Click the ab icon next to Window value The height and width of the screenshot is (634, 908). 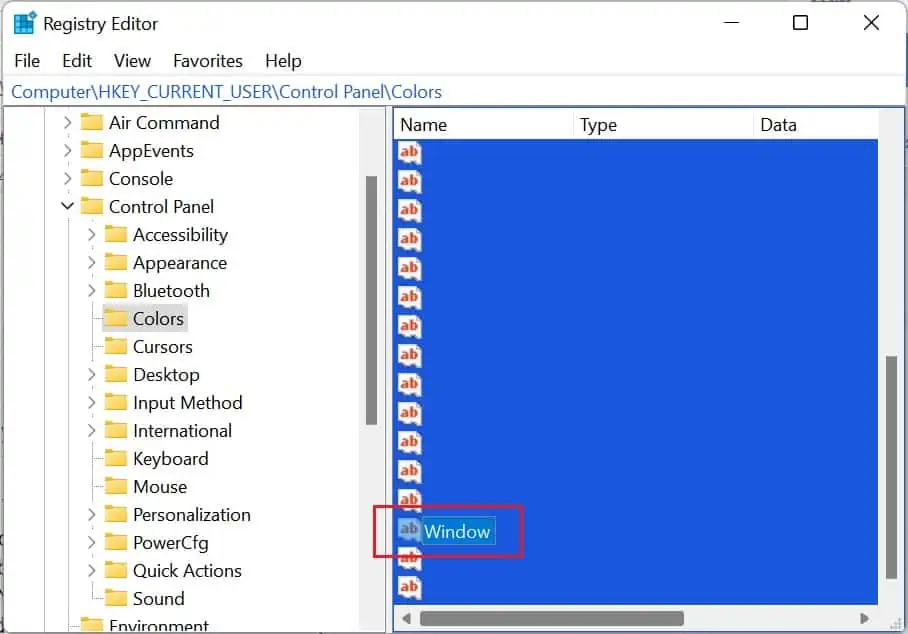tap(410, 531)
